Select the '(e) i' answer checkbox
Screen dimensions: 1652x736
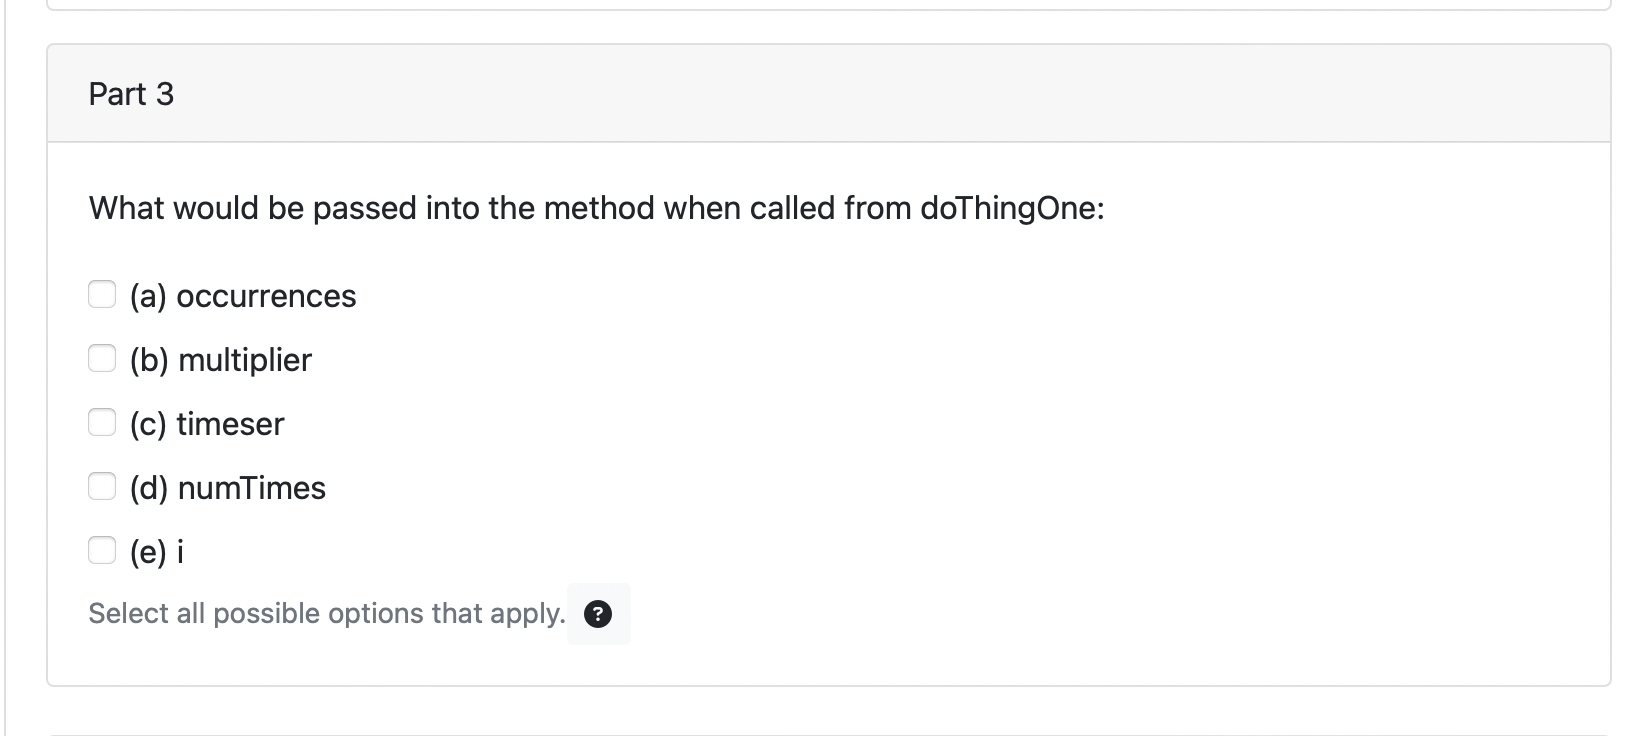pos(103,550)
